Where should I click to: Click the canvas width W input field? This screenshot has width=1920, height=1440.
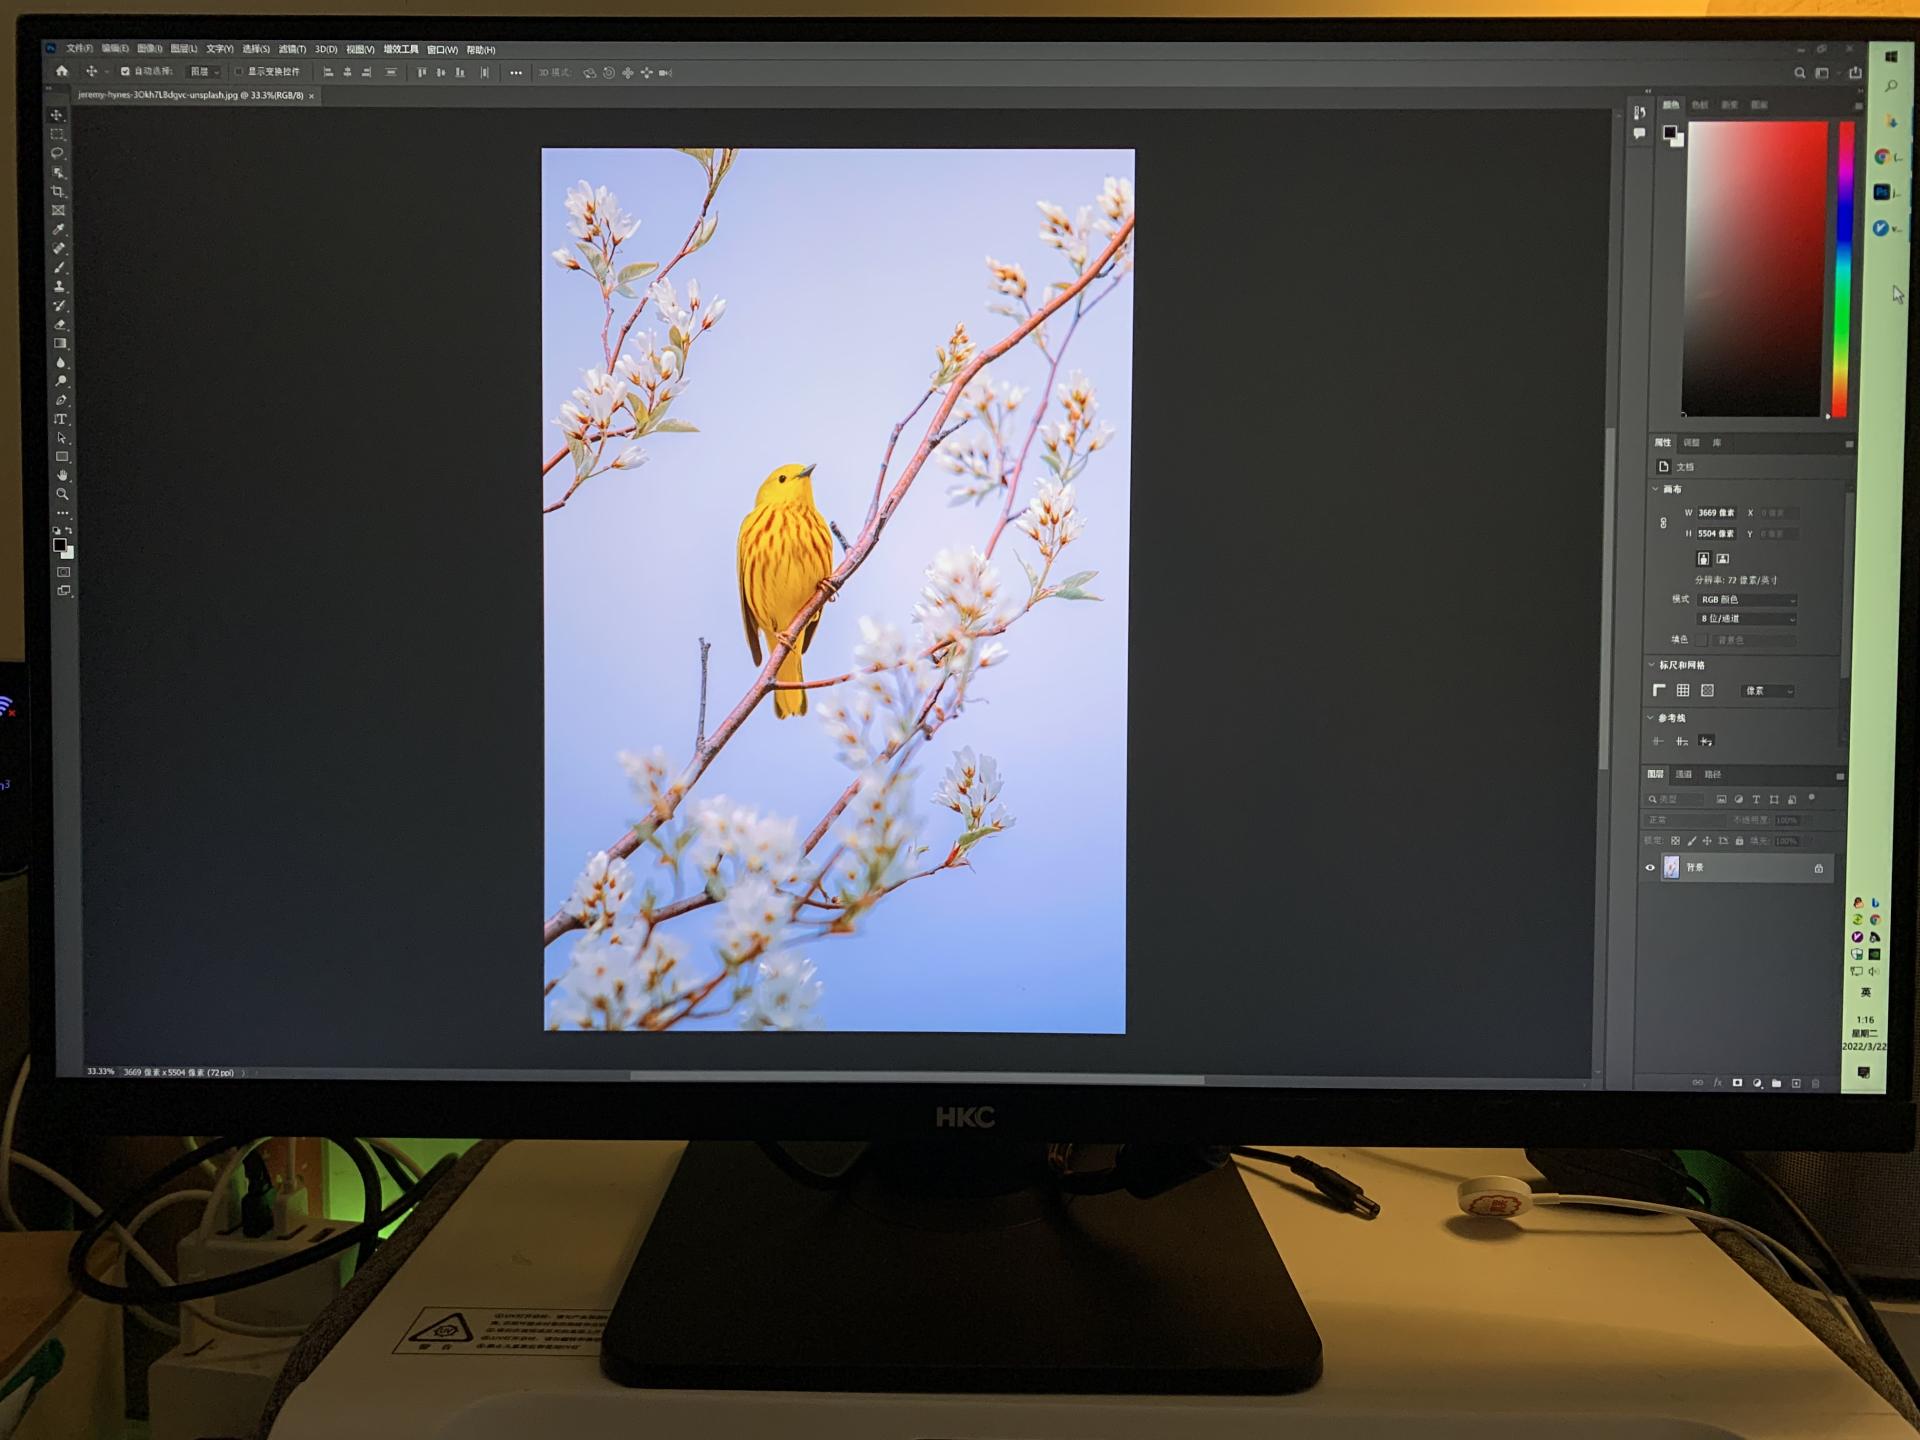point(1717,513)
